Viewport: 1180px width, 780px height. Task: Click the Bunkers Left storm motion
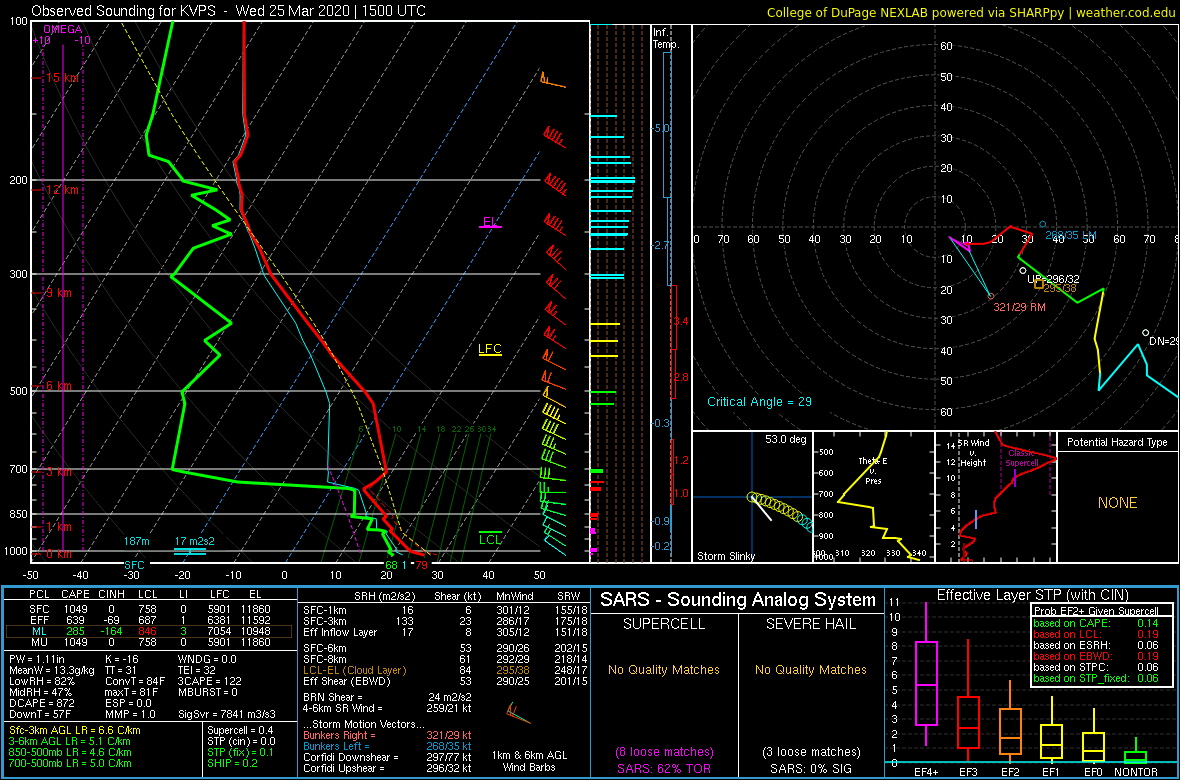pos(388,745)
